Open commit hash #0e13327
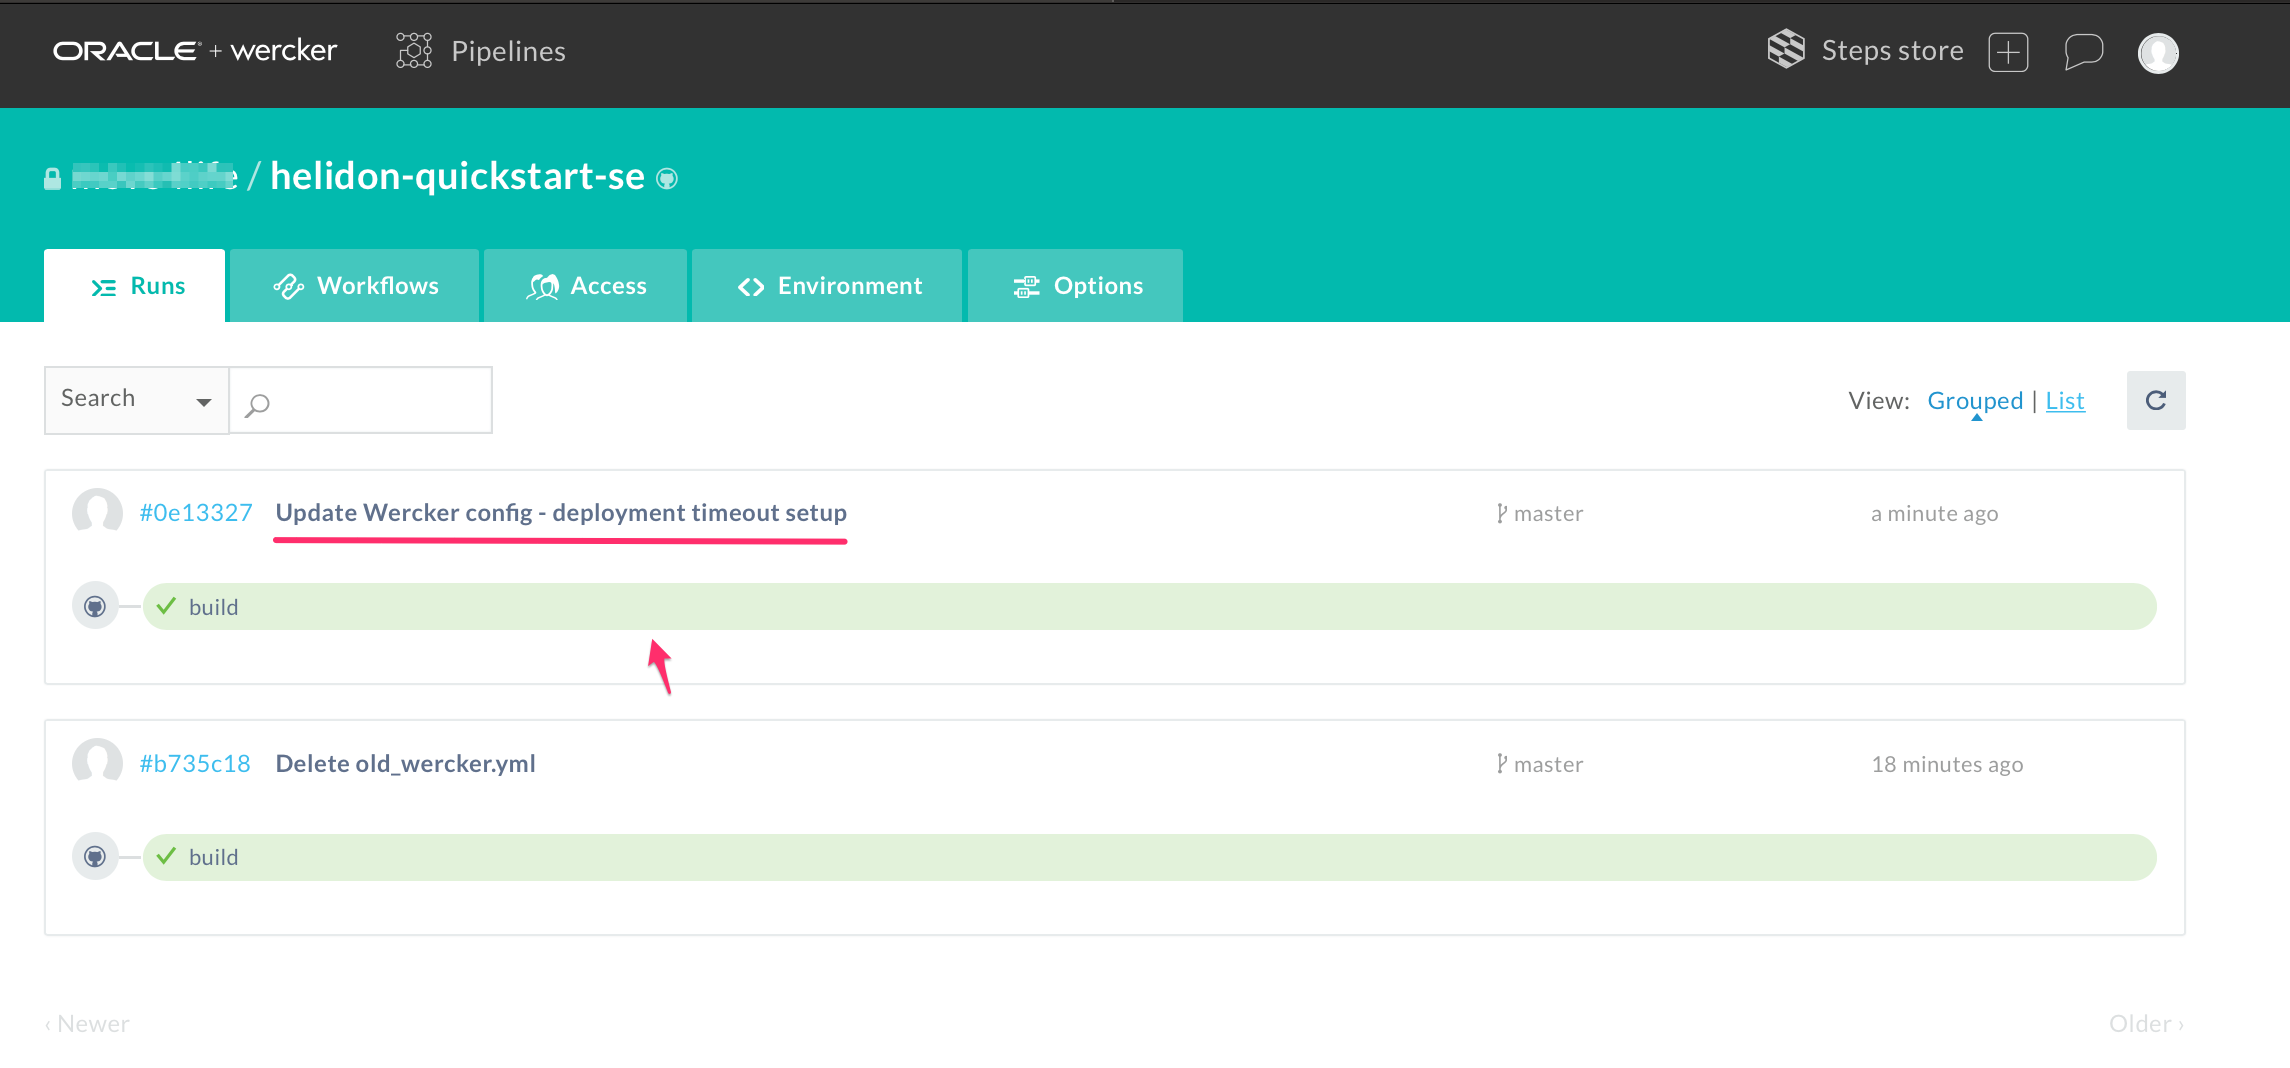The width and height of the screenshot is (2290, 1068). (196, 513)
